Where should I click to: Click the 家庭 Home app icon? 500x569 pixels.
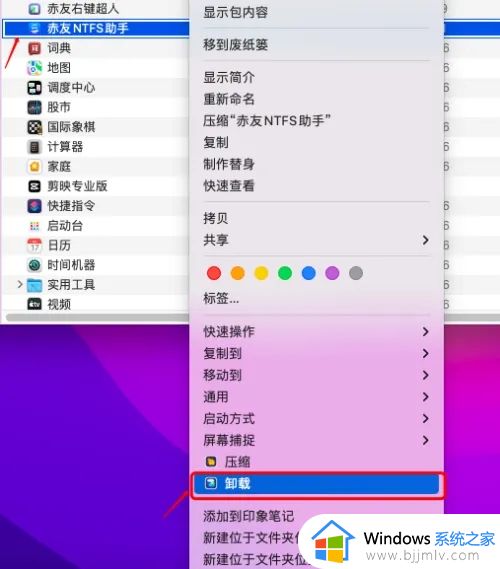[x=34, y=167]
